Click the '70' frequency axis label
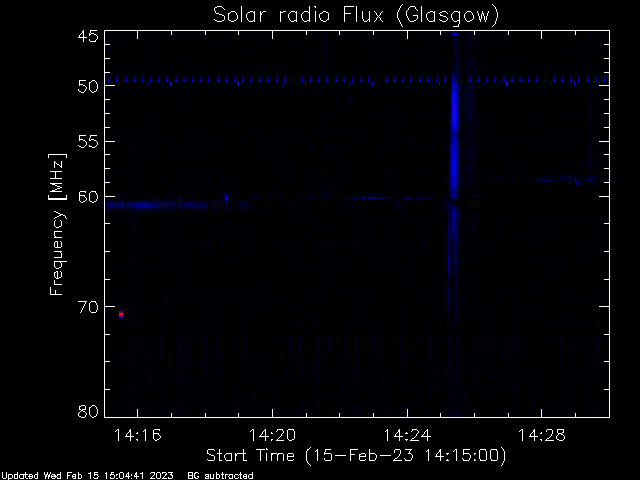Viewport: 640px width, 480px height. pyautogui.click(x=88, y=307)
